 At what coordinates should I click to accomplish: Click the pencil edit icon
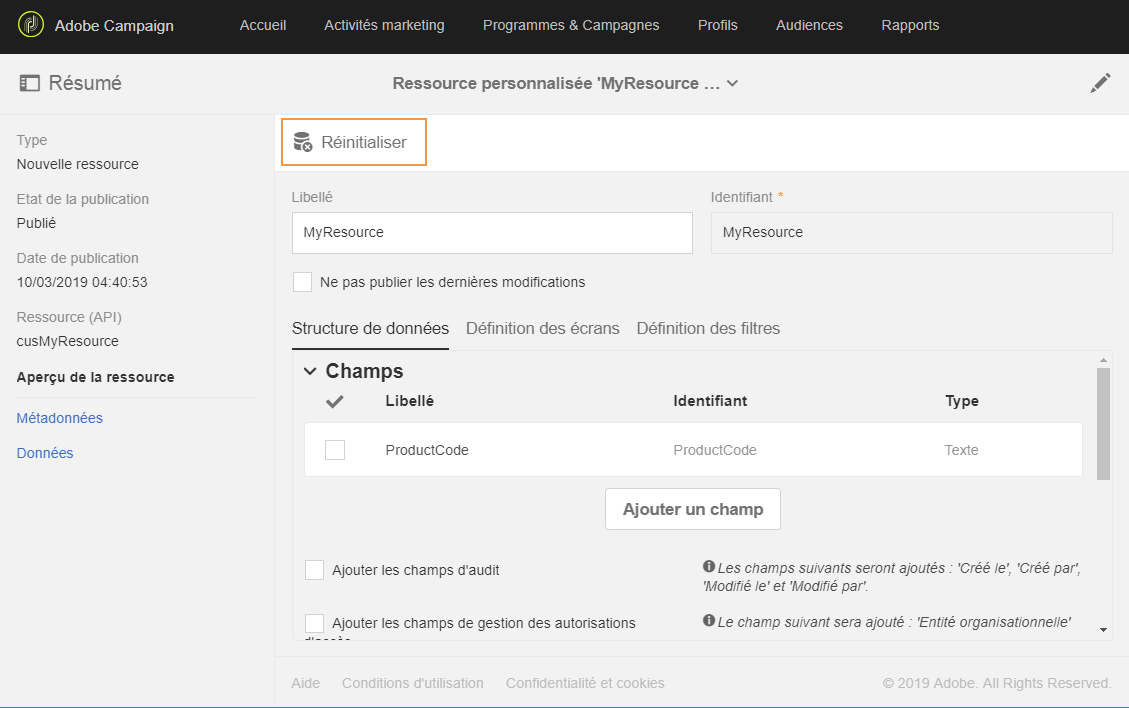[x=1100, y=84]
